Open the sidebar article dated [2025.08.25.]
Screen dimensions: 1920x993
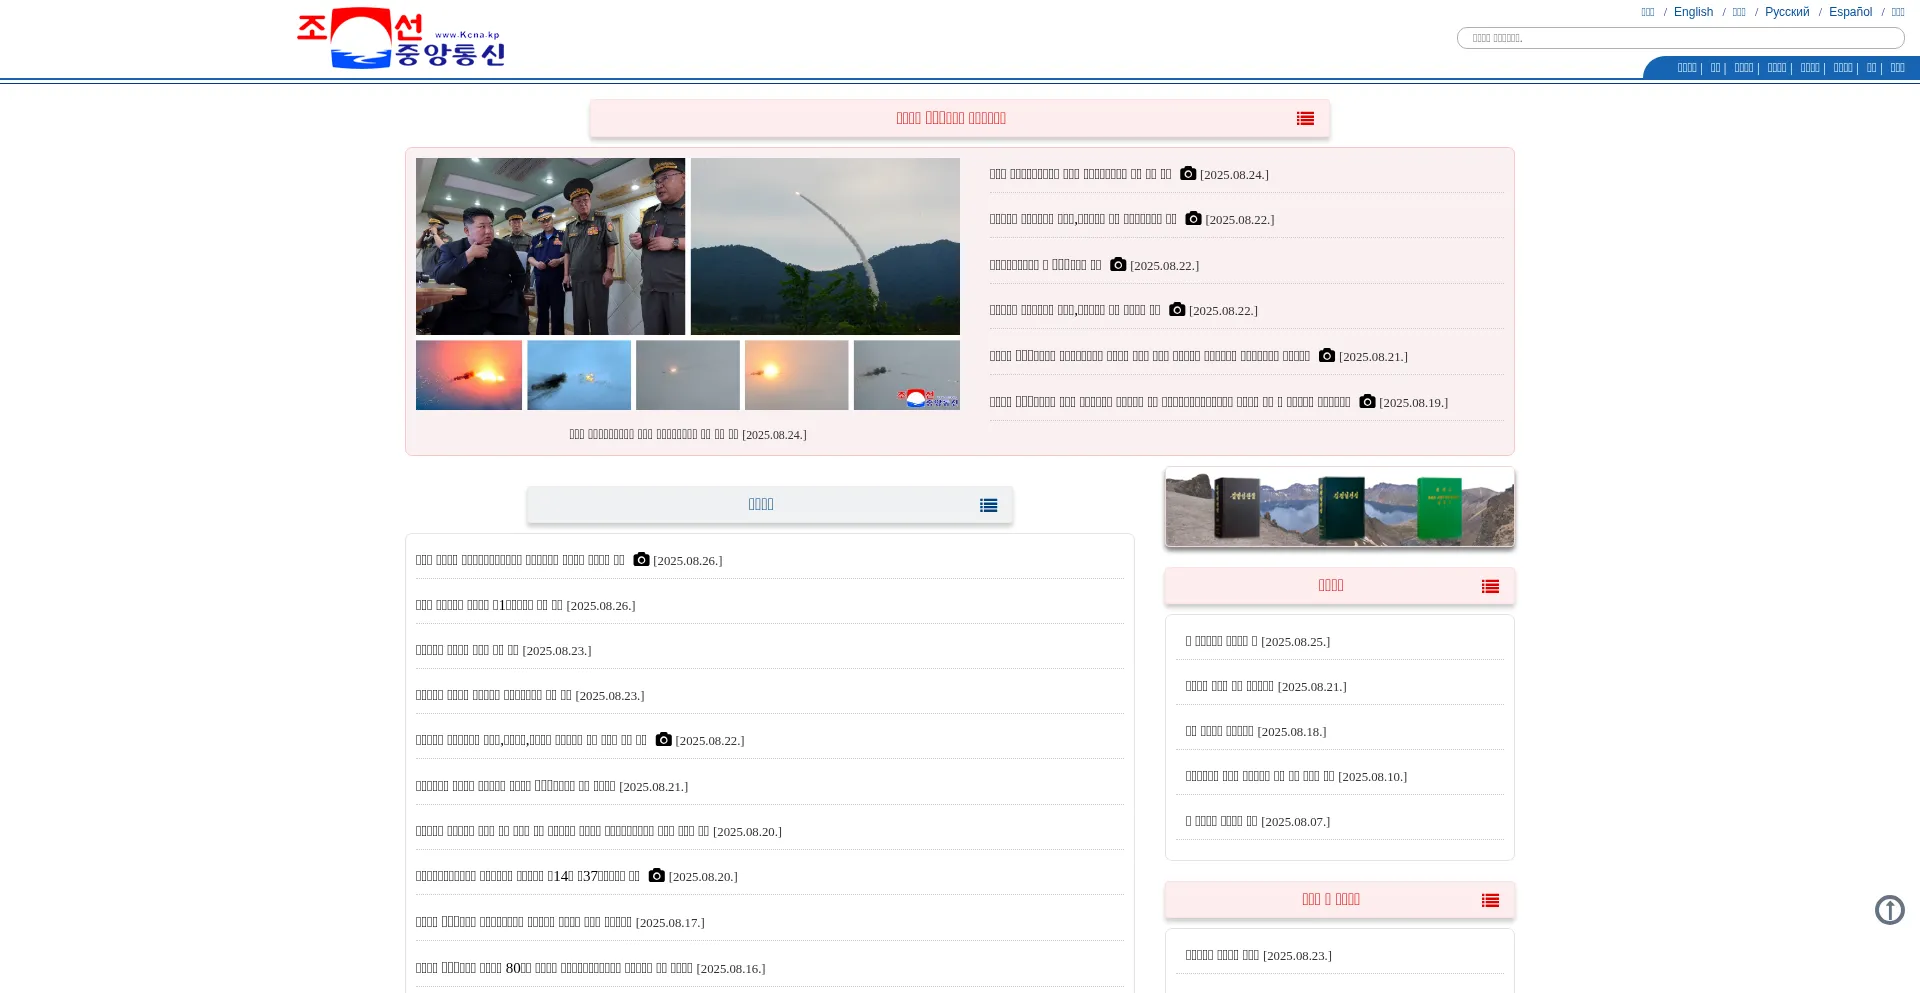[x=1258, y=641]
